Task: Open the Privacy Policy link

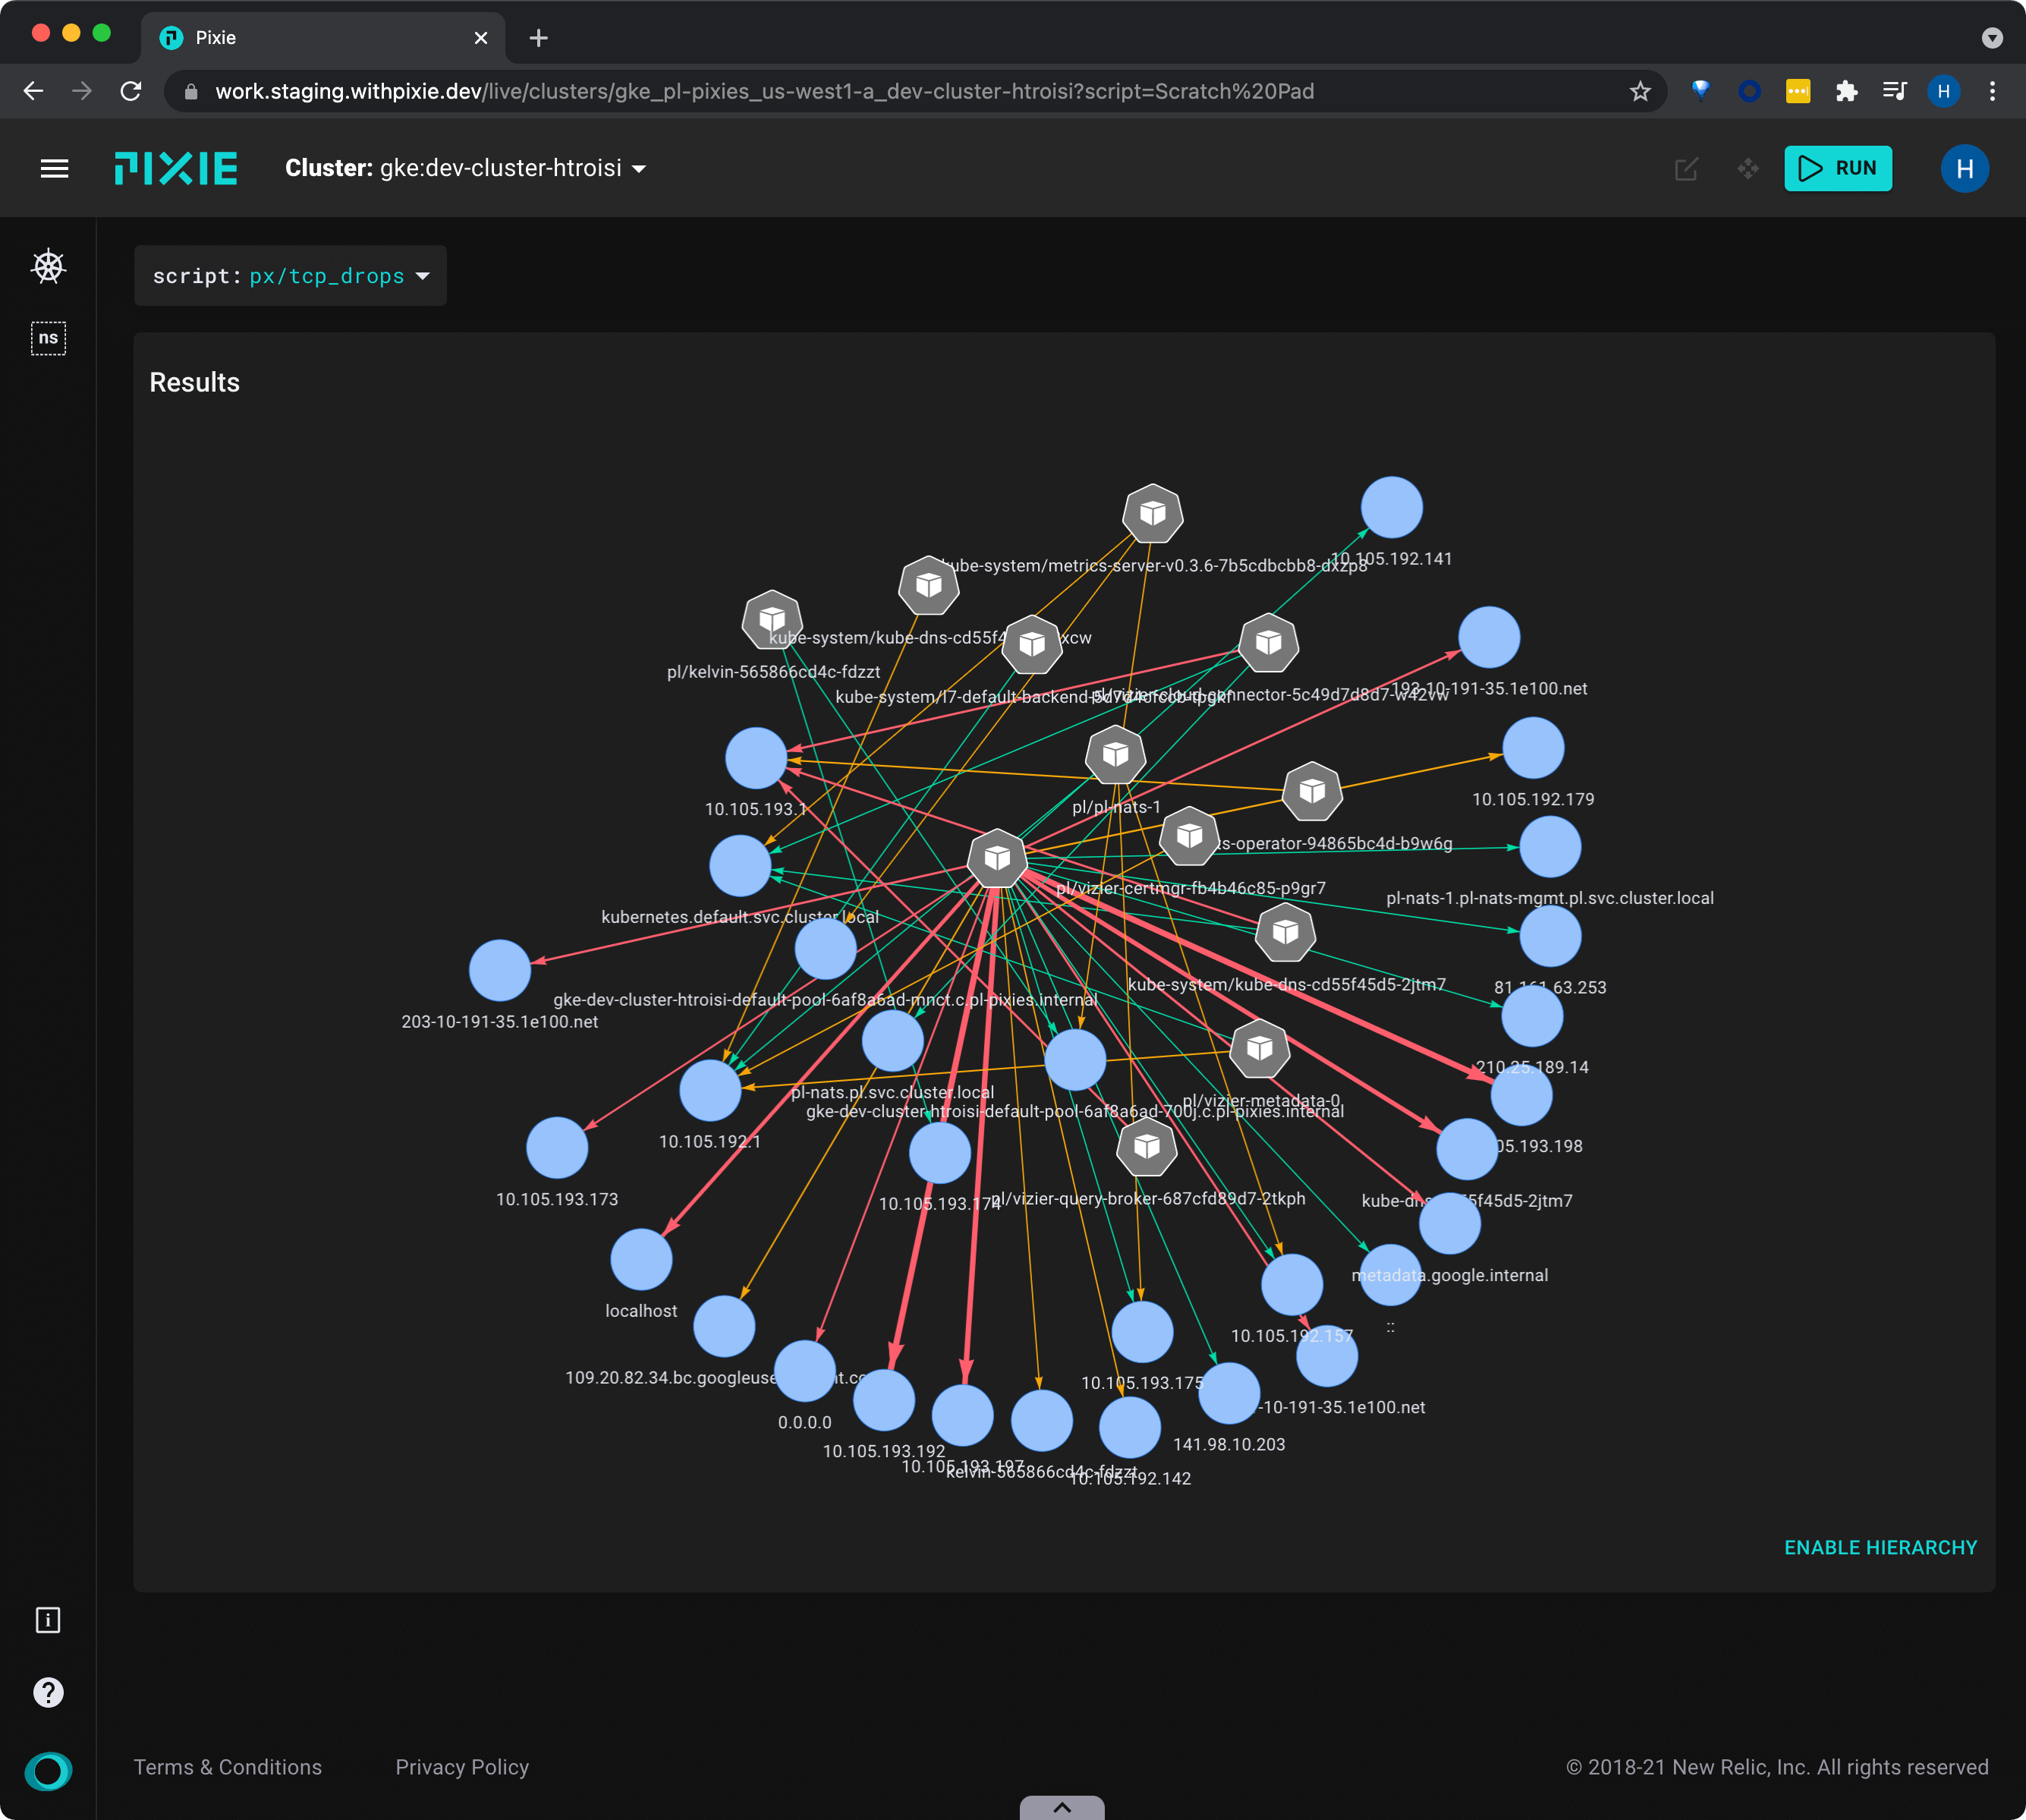Action: click(462, 1767)
